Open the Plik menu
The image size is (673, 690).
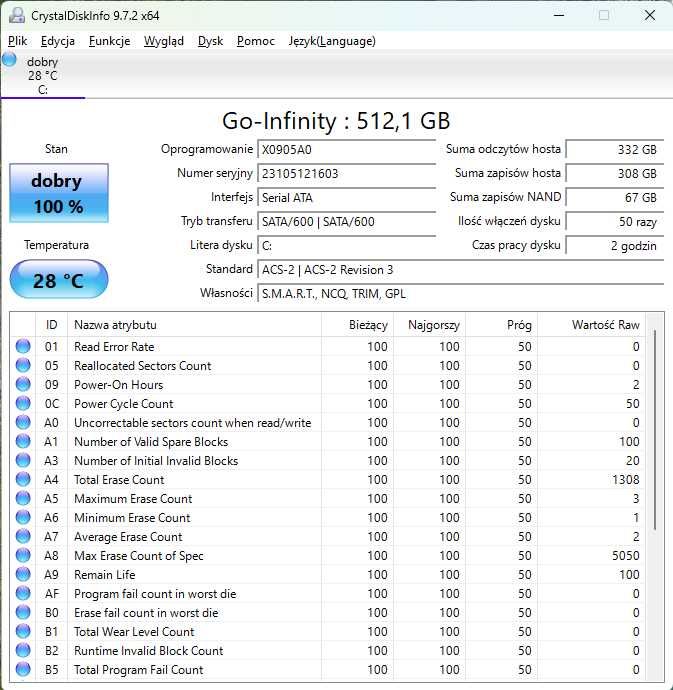[x=18, y=41]
